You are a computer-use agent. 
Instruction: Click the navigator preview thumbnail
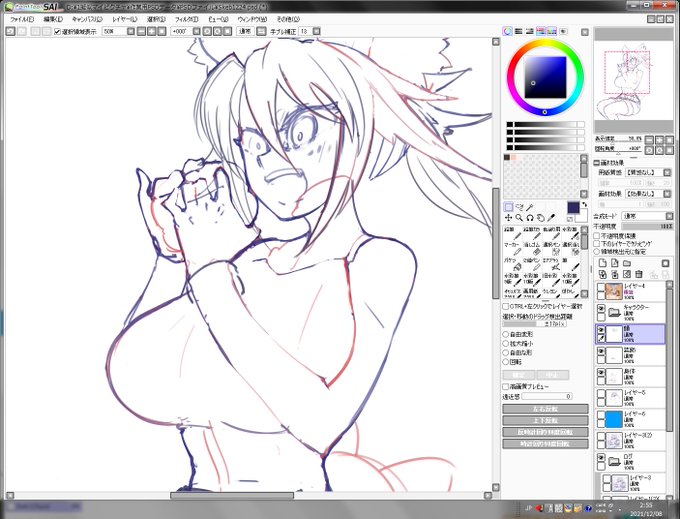click(634, 80)
